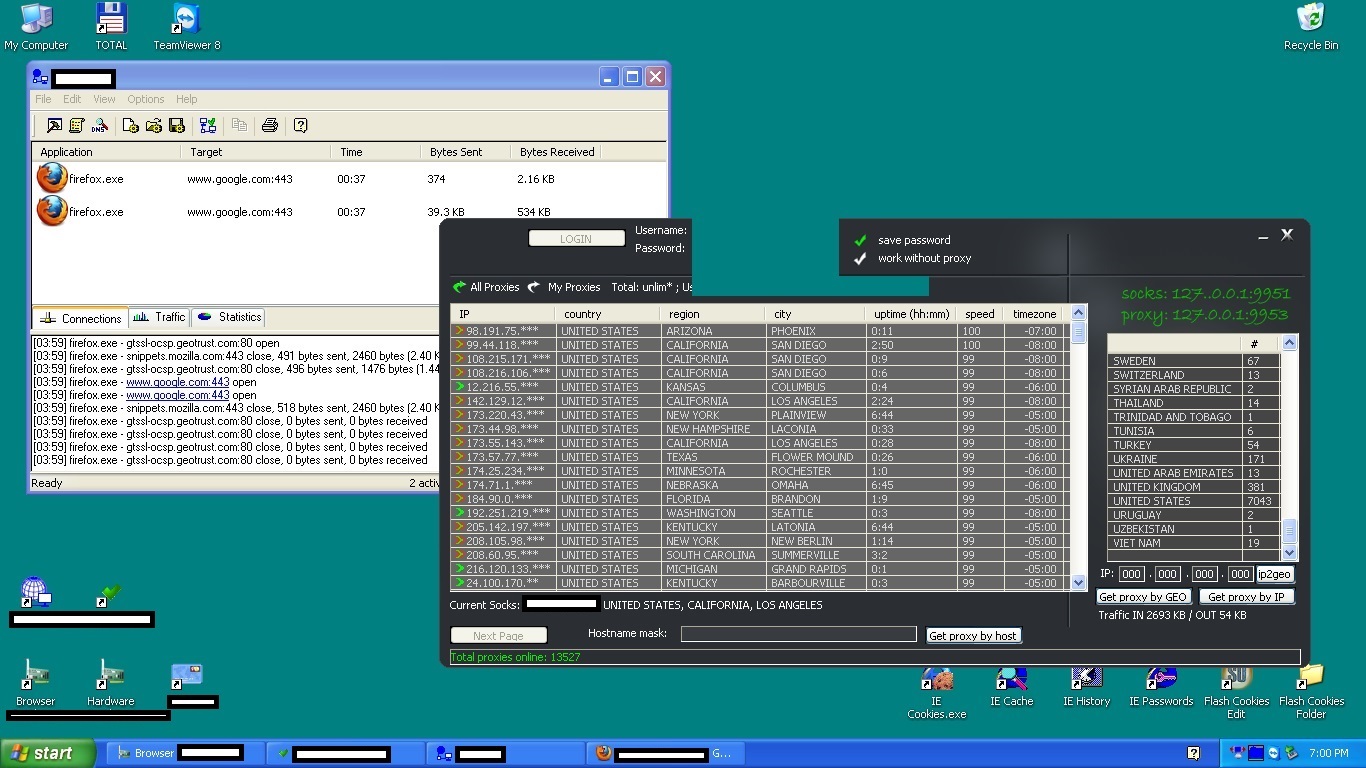Image resolution: width=1366 pixels, height=768 pixels.
Task: Click the Windows start button
Action: [47, 753]
